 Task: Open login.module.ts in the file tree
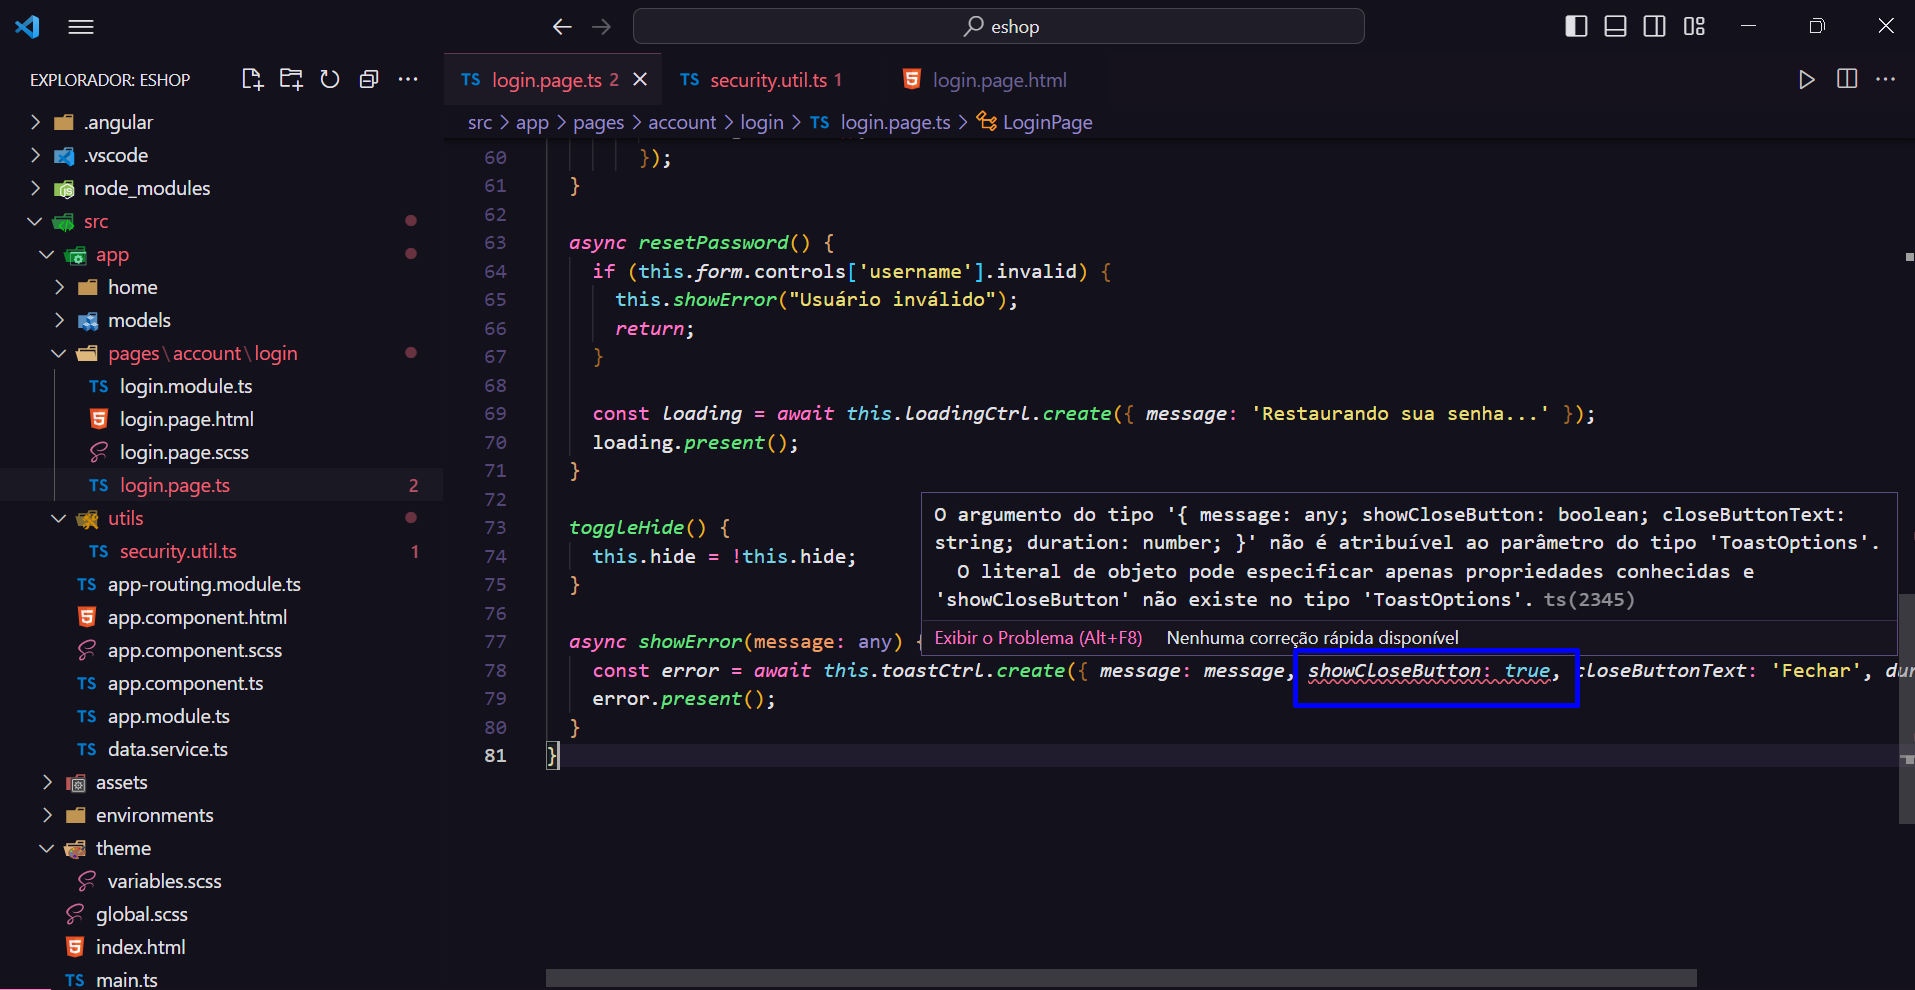click(x=186, y=386)
